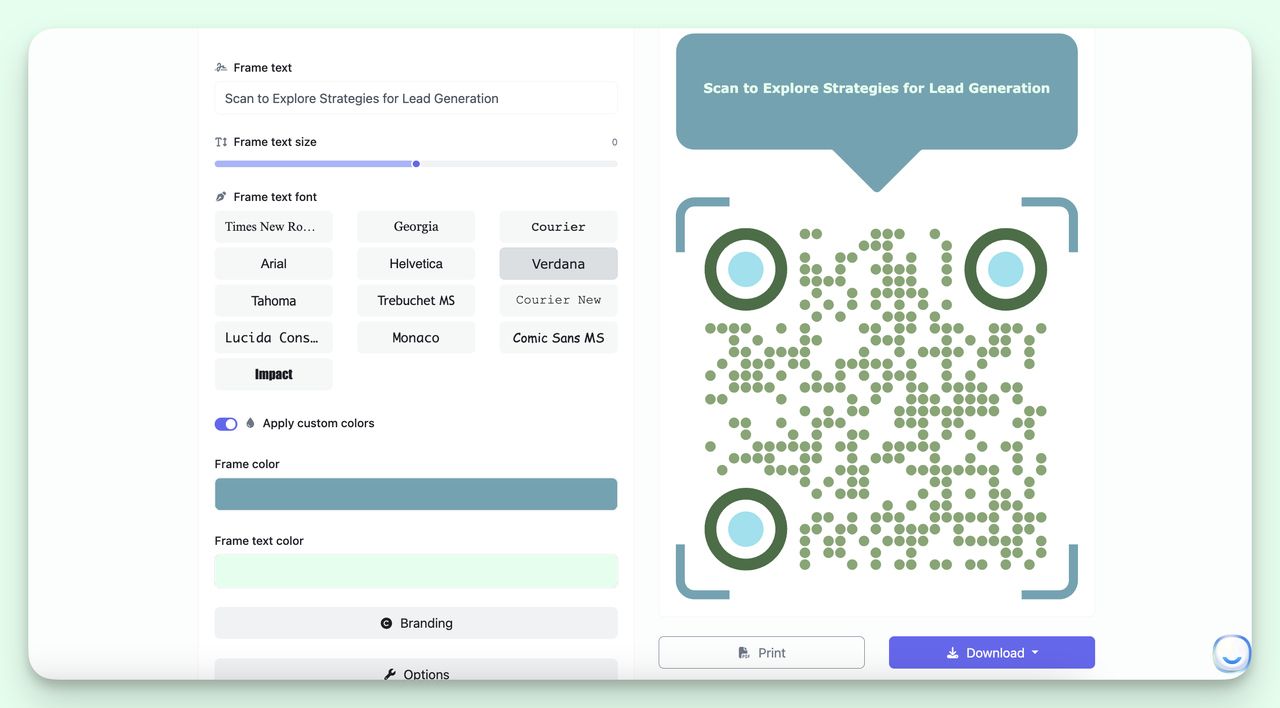
Task: Pick Monaco as frame font
Action: [x=416, y=338]
